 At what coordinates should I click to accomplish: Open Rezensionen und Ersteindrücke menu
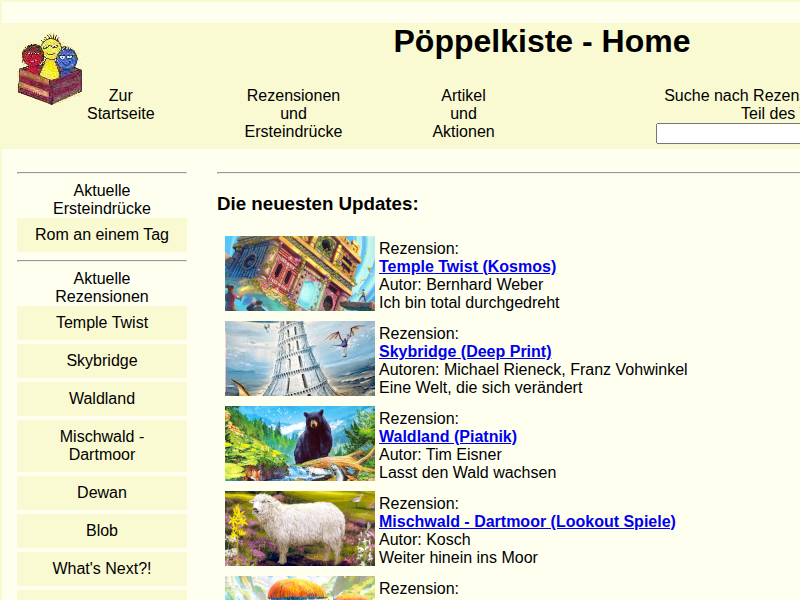pos(293,113)
